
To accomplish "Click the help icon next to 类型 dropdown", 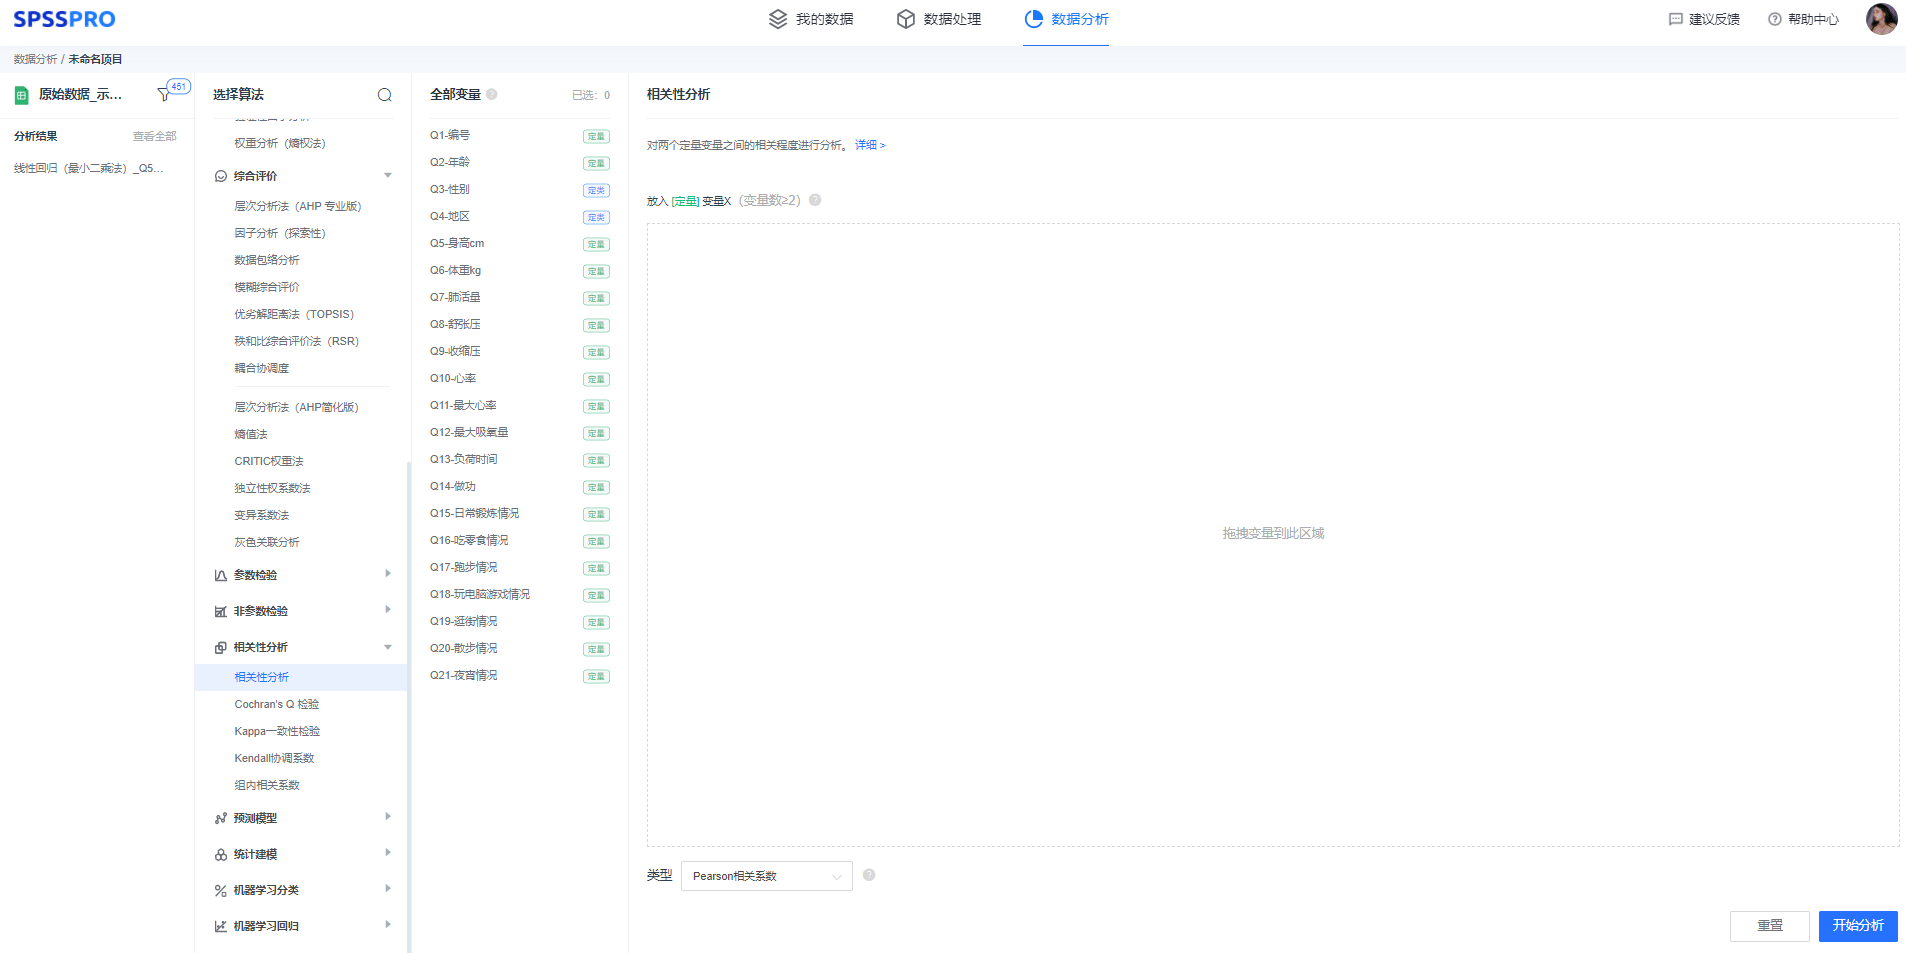I will pos(869,875).
